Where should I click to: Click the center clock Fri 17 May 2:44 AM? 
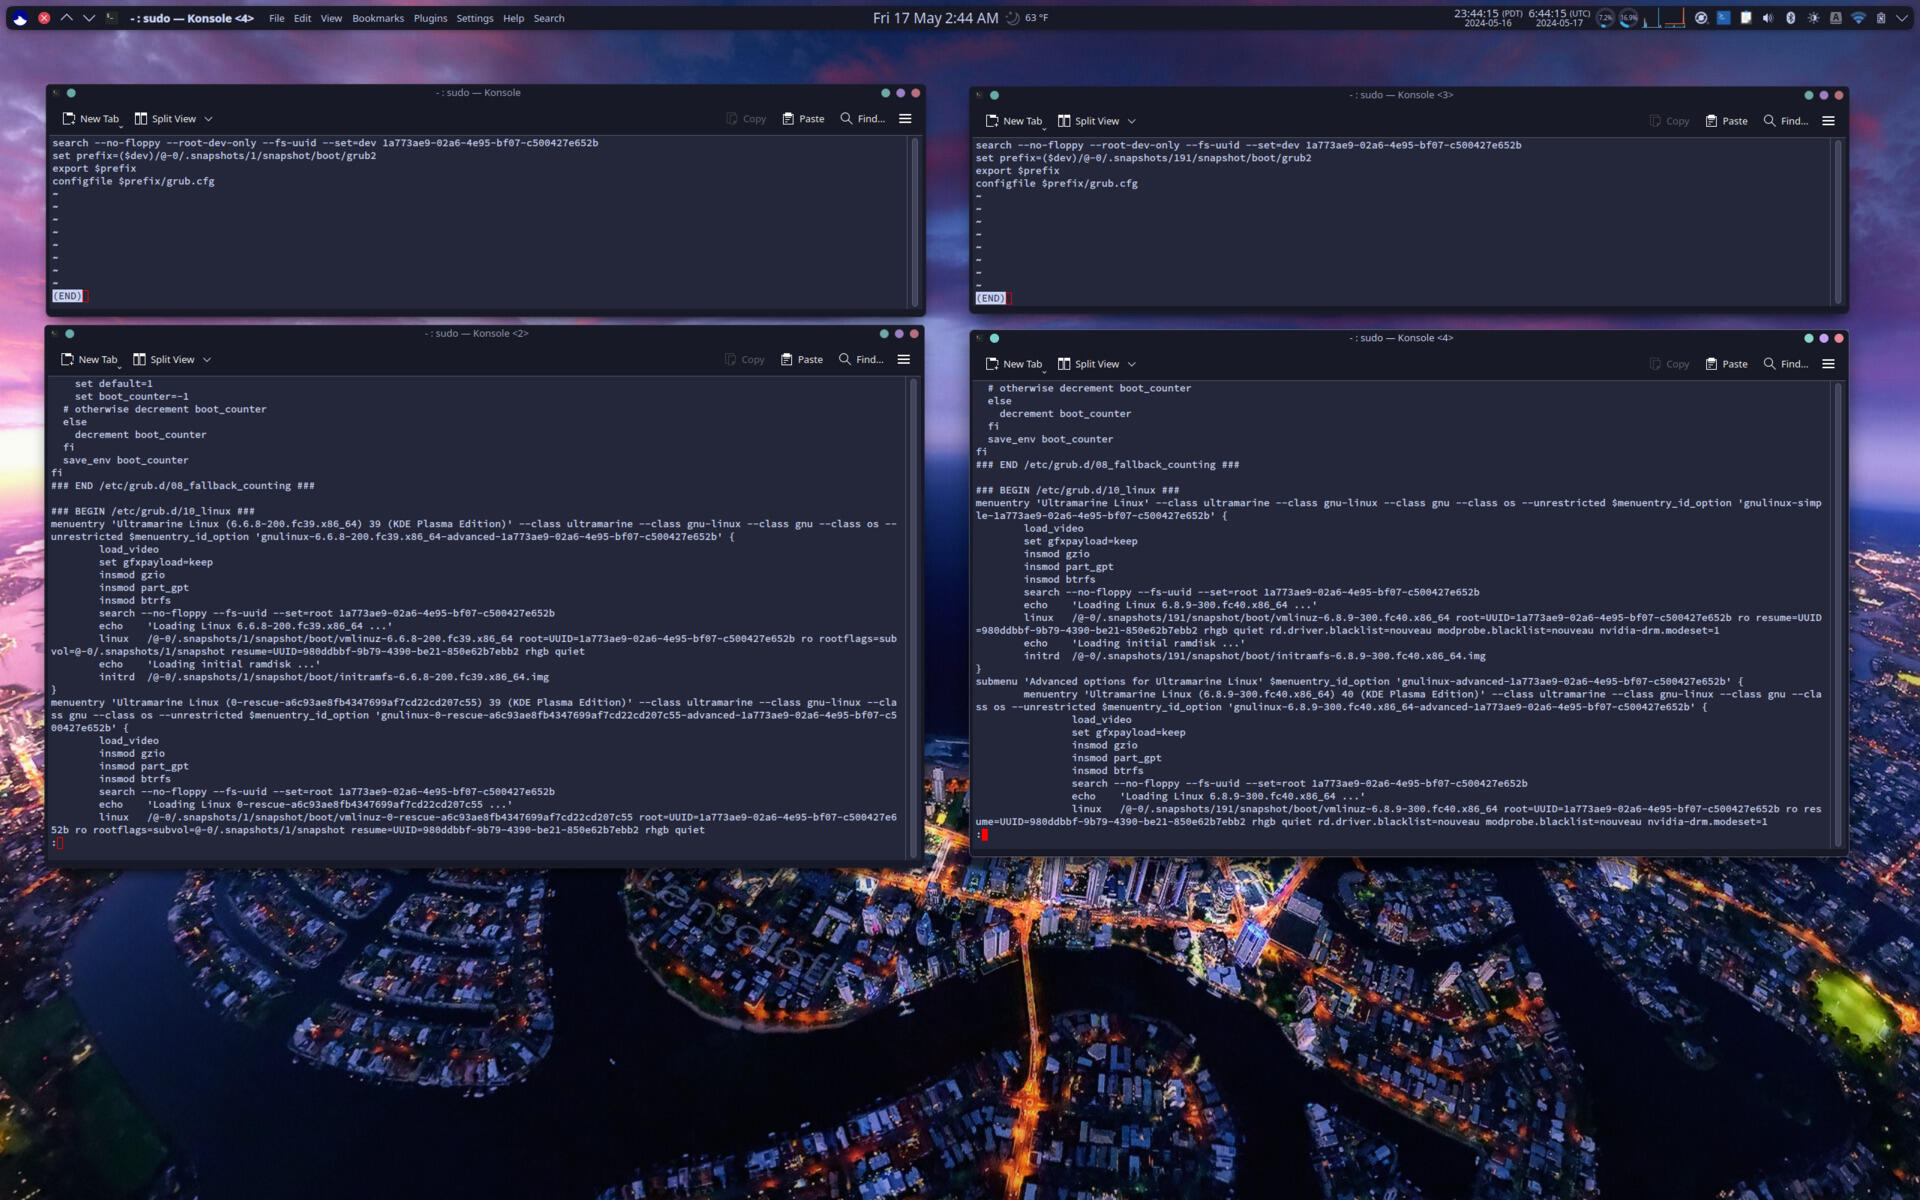[x=935, y=18]
